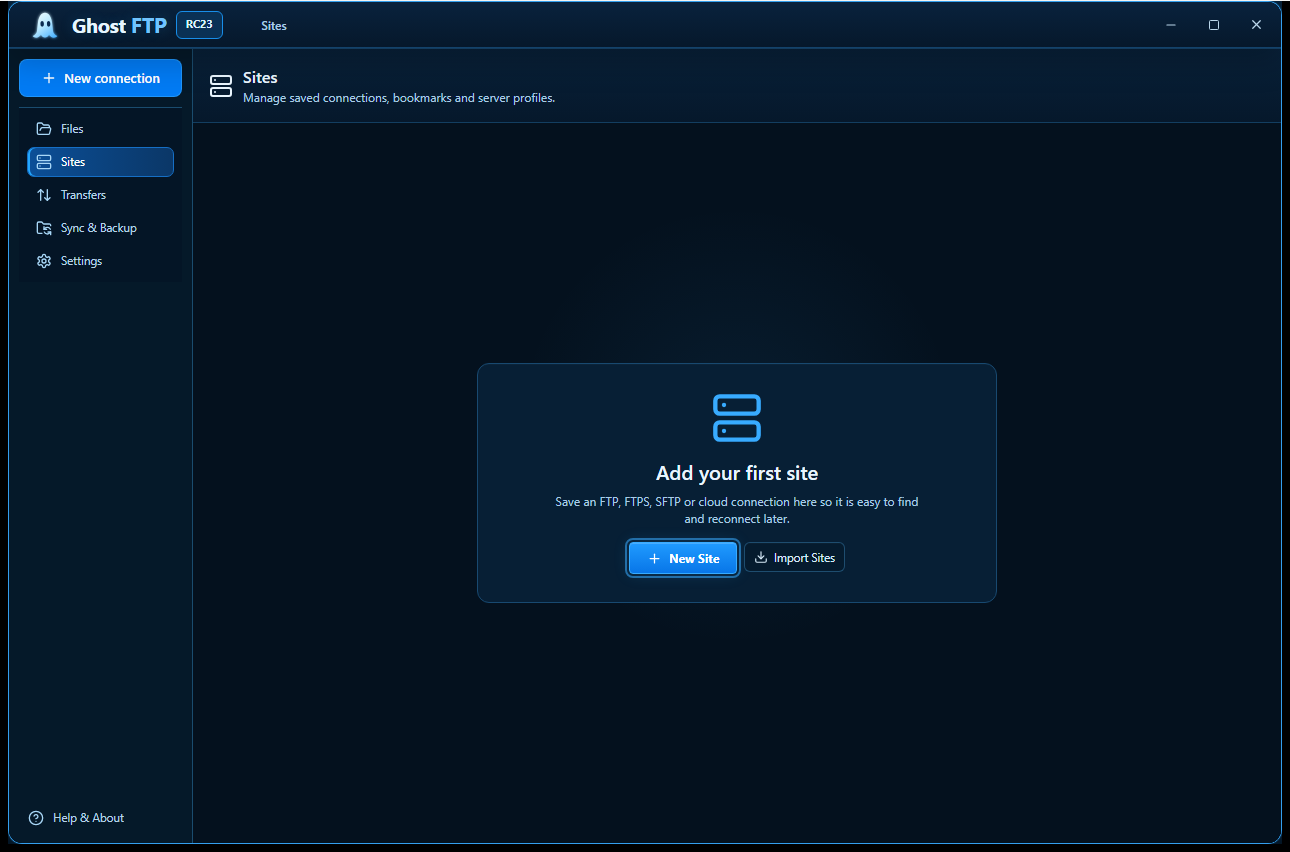Open Sync & Backup from the sidebar
This screenshot has height=852, width=1290.
pos(101,228)
